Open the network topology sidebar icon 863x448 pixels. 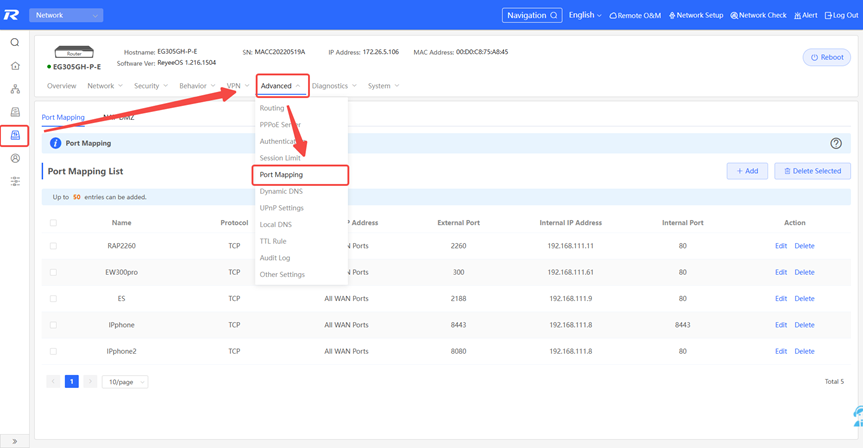15,89
